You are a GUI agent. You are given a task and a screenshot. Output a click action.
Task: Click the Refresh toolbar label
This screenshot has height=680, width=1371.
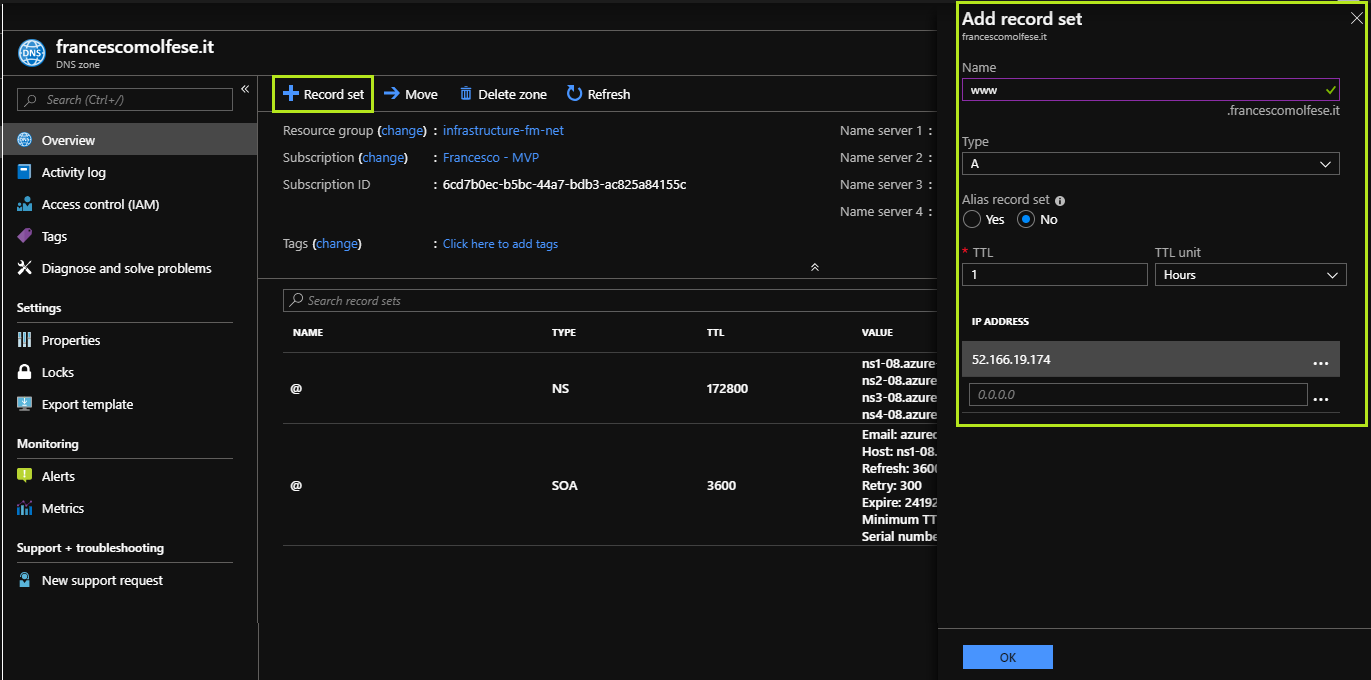[x=609, y=94]
